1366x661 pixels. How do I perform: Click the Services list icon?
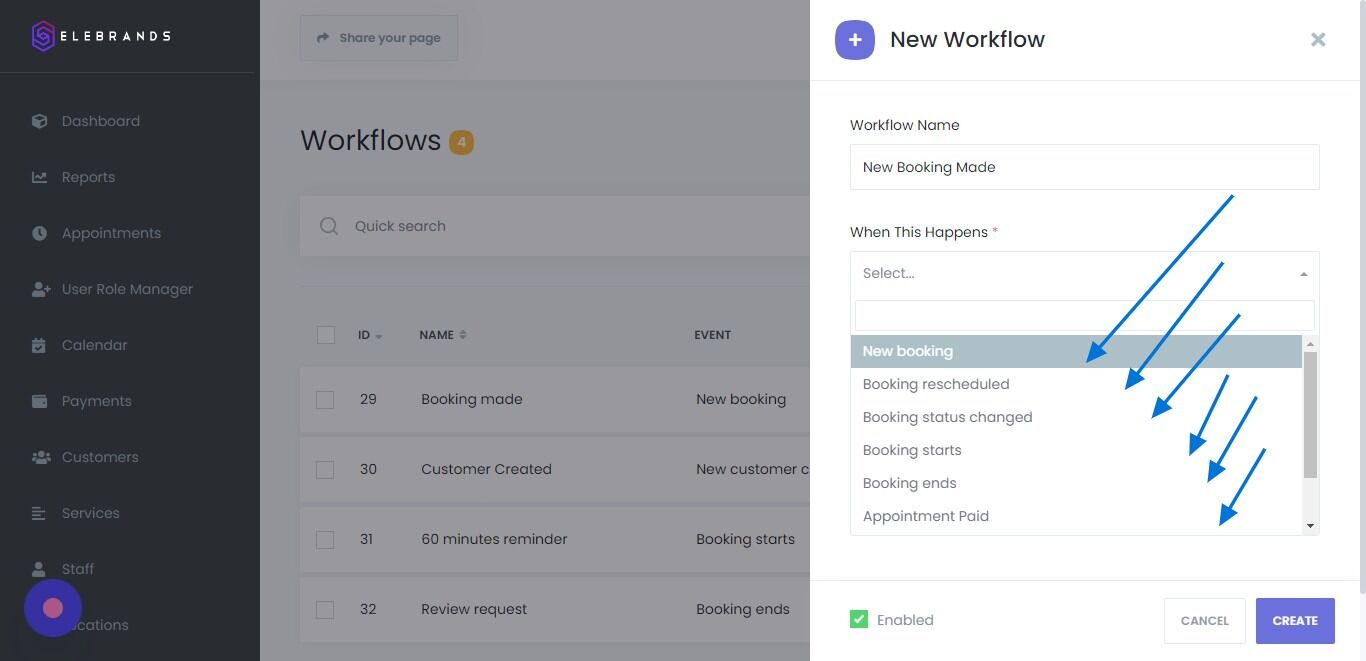pyautogui.click(x=39, y=513)
